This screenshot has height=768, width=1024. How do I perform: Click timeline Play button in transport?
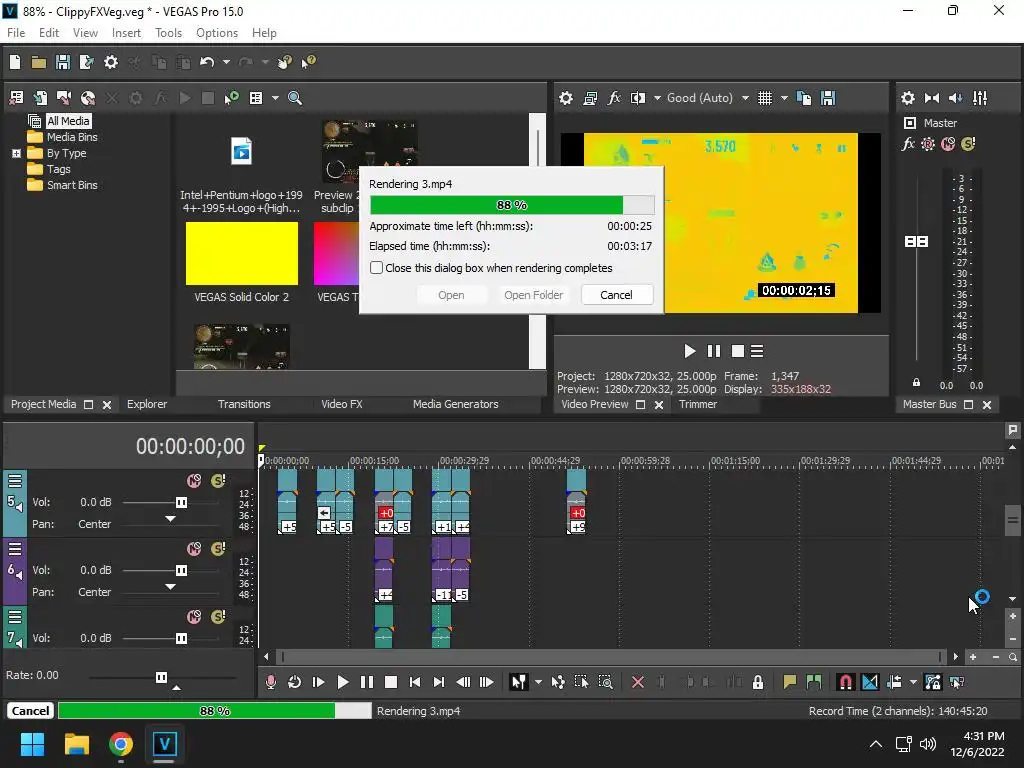coord(342,682)
